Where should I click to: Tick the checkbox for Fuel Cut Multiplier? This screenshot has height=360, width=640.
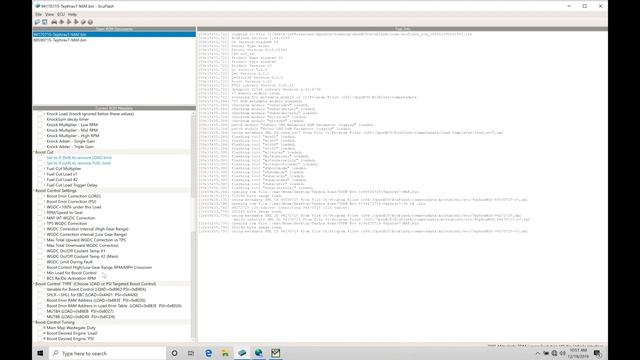40,169
